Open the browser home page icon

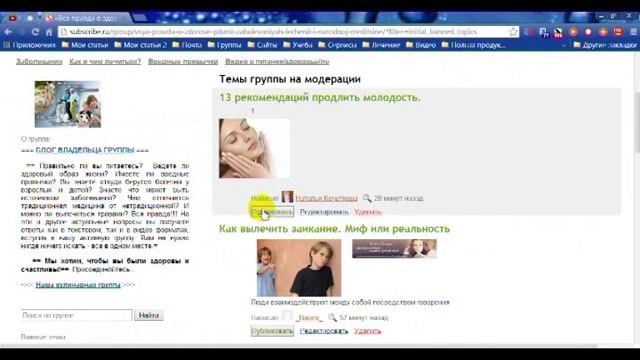(49, 32)
